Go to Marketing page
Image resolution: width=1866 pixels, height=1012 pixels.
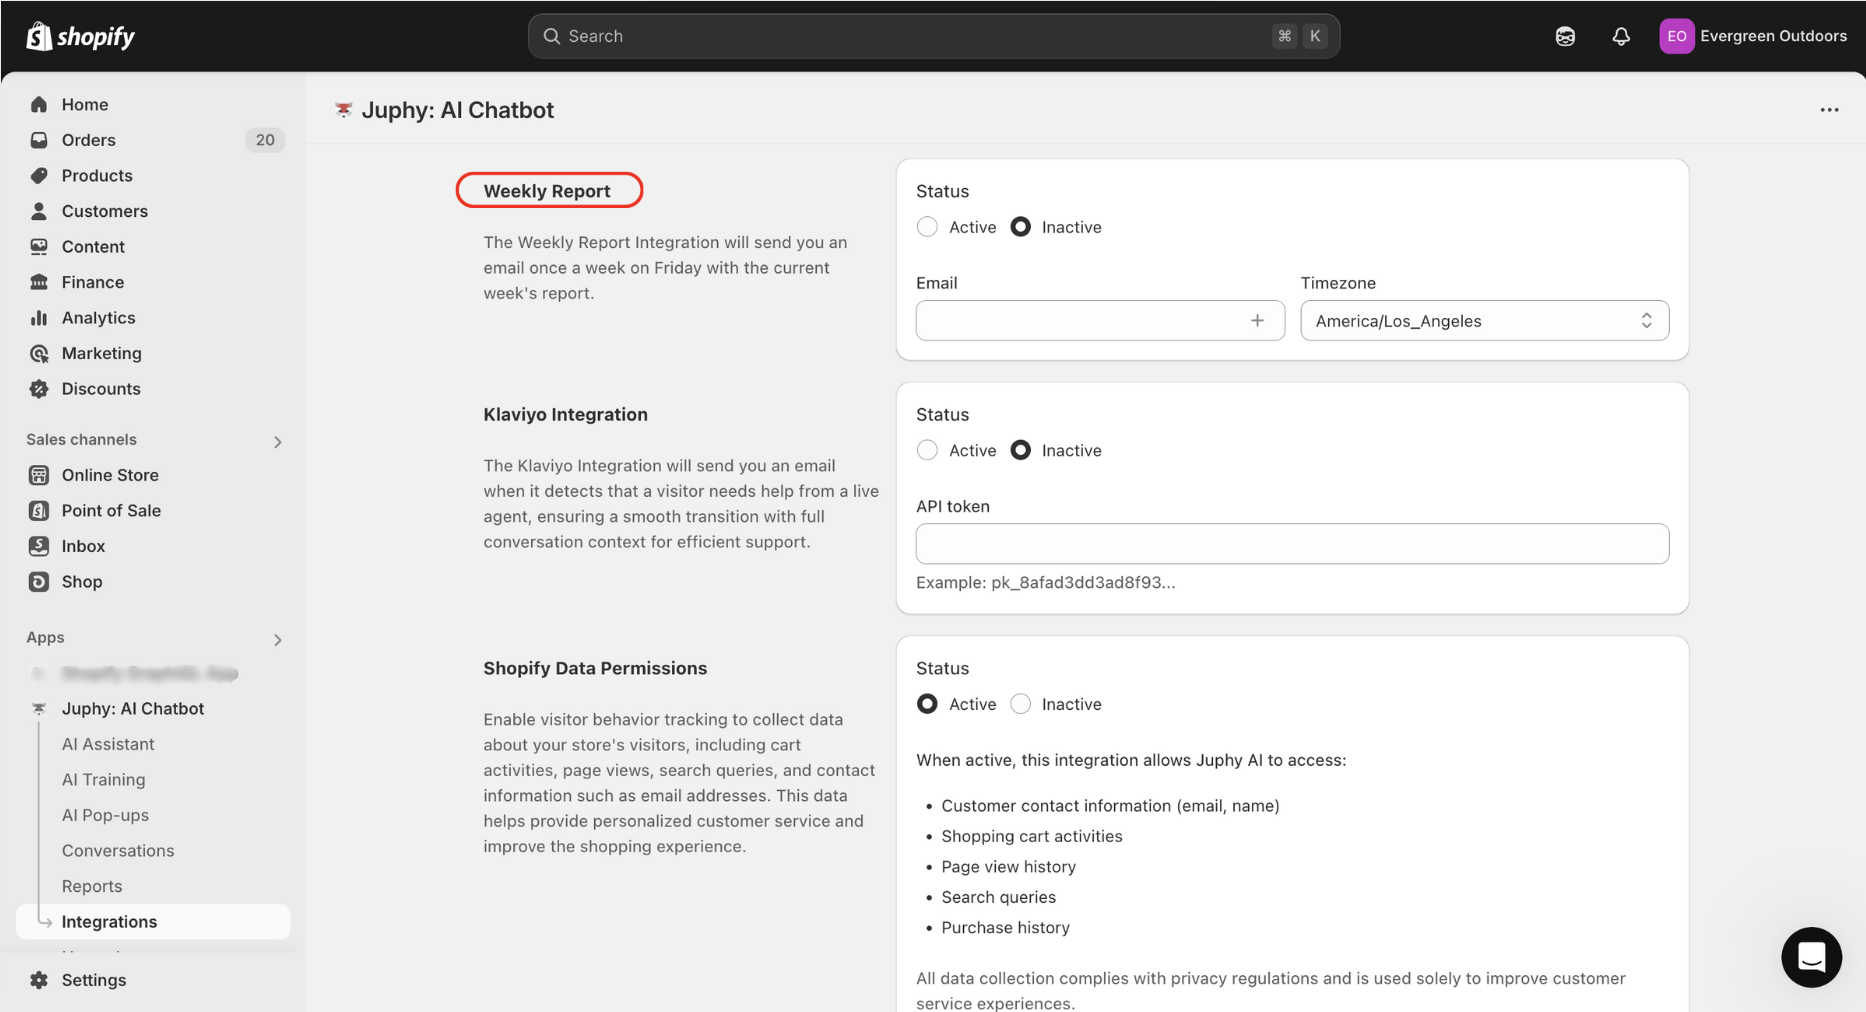[102, 353]
